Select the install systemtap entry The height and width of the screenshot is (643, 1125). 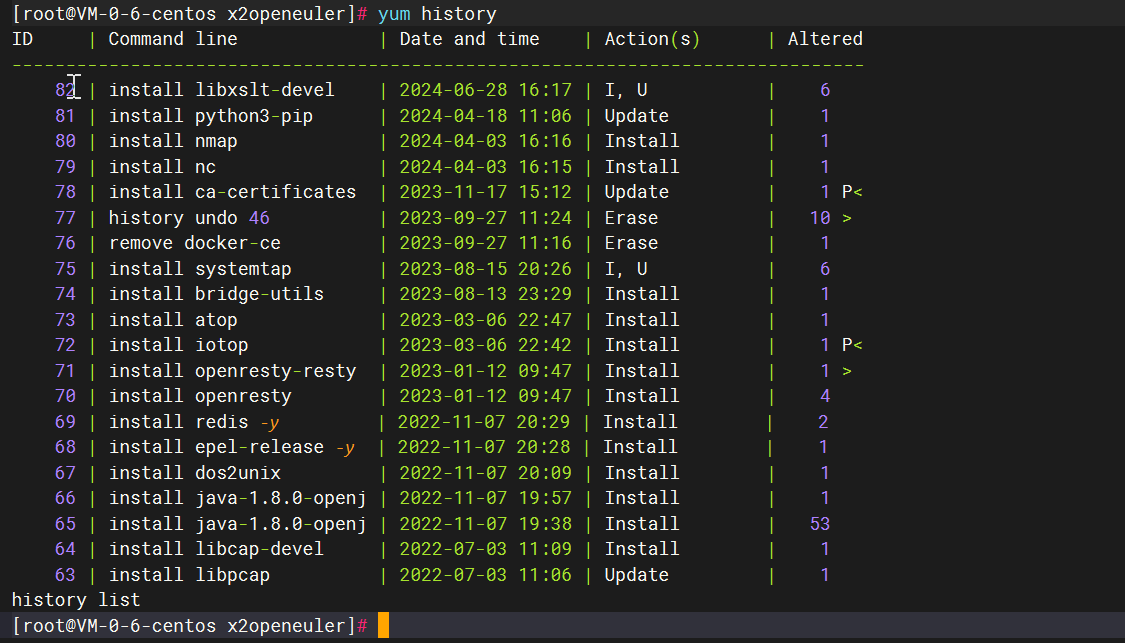pos(200,269)
